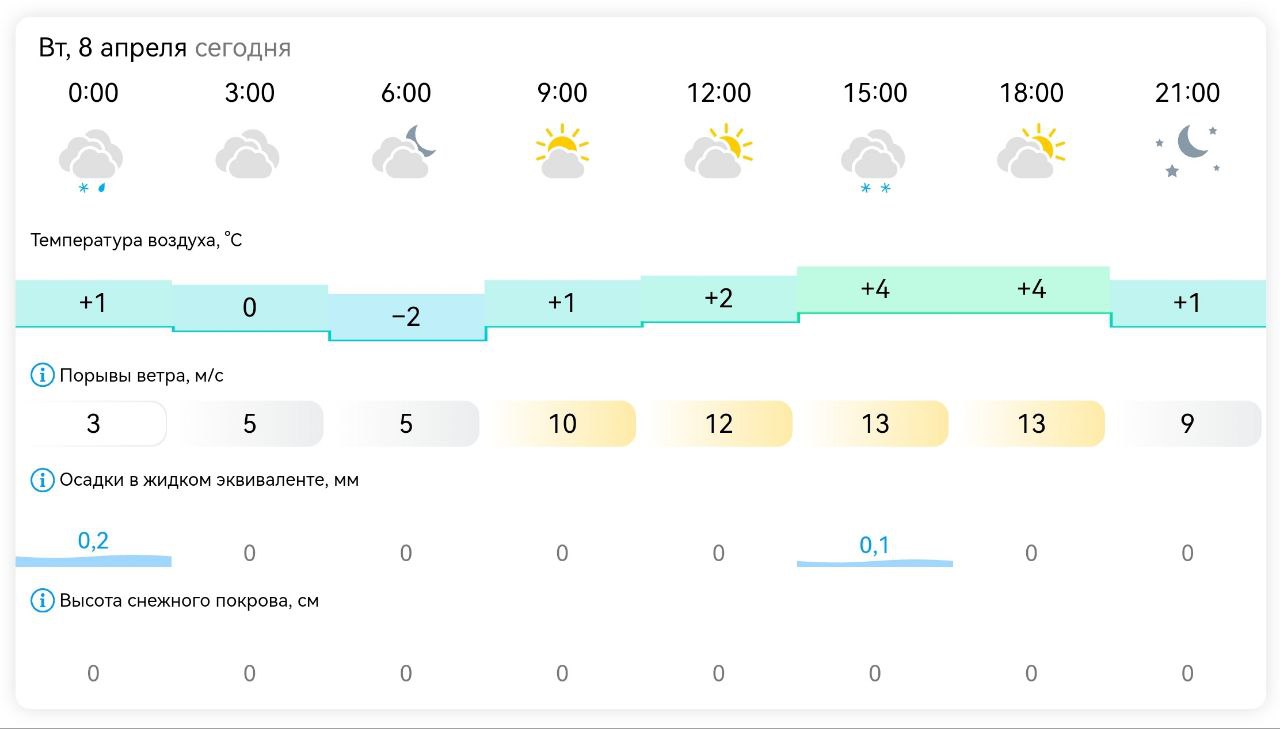Click the partly cloudy icon at 18:00
The height and width of the screenshot is (729, 1280).
1031,151
